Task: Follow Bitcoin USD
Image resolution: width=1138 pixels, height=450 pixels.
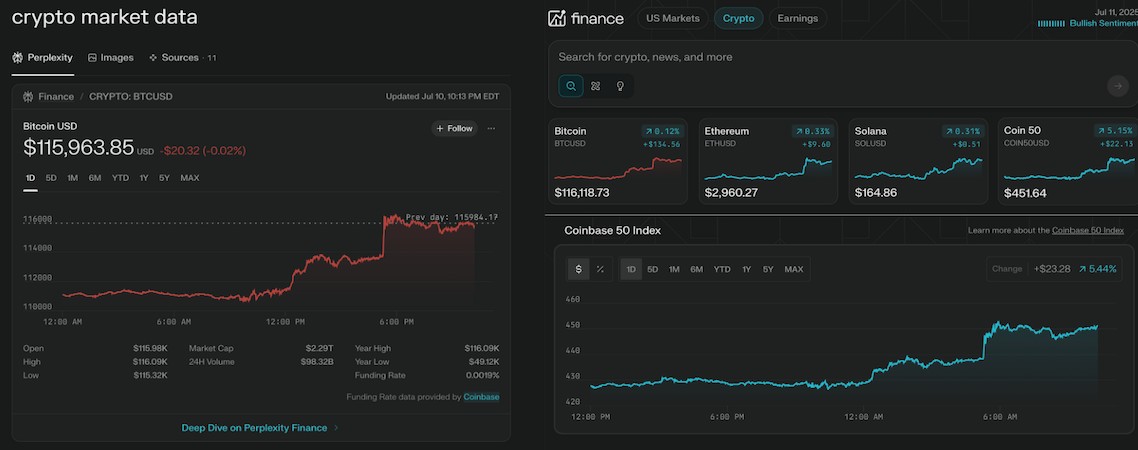Action: tap(454, 128)
